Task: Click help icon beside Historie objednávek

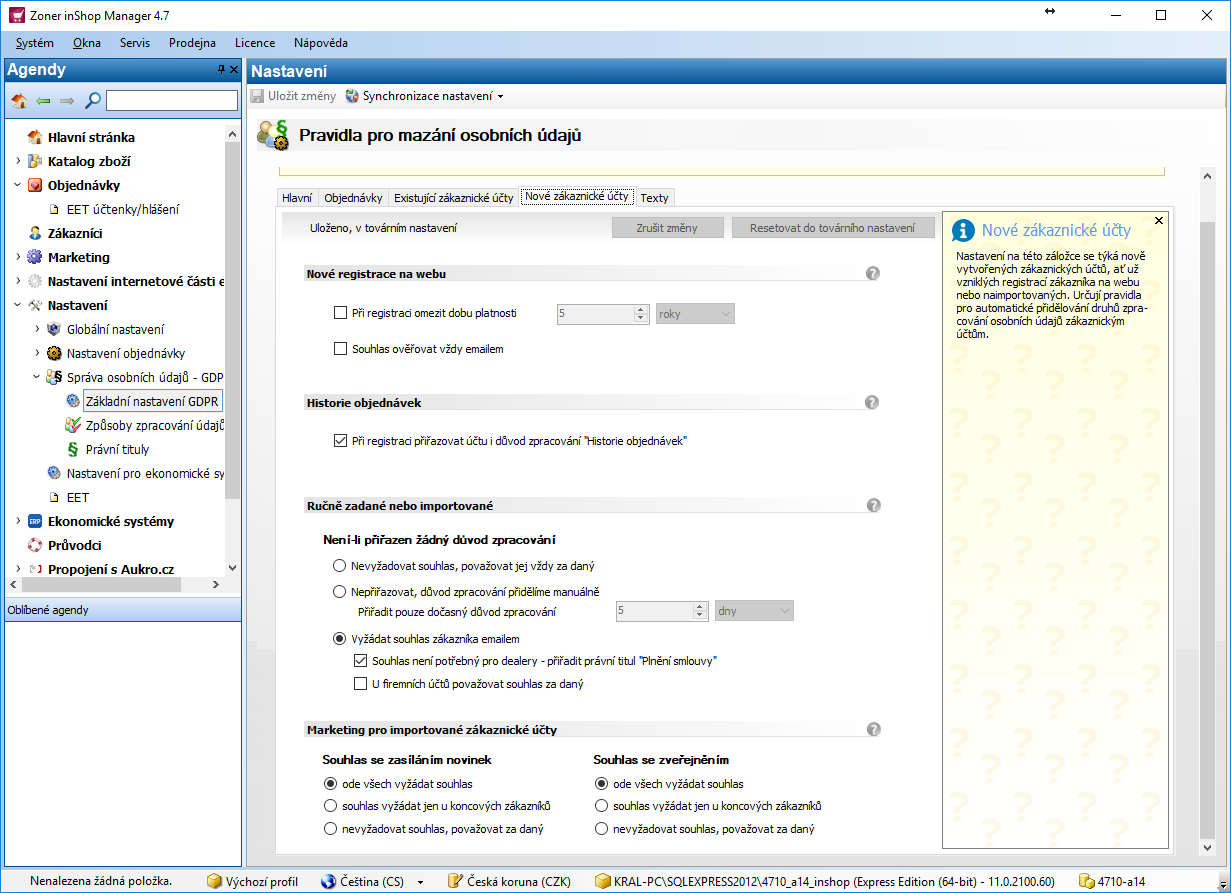Action: pyautogui.click(x=872, y=402)
